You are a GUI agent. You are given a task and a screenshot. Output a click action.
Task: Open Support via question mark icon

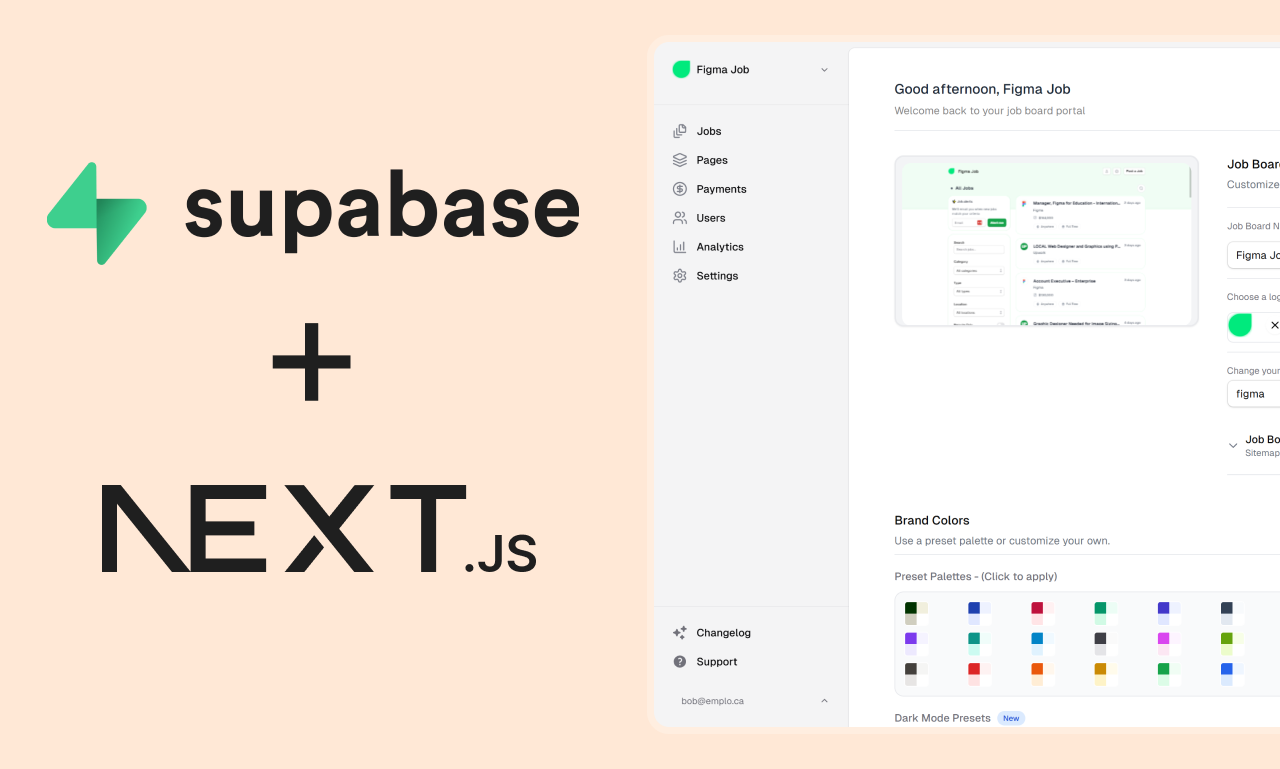click(x=680, y=662)
